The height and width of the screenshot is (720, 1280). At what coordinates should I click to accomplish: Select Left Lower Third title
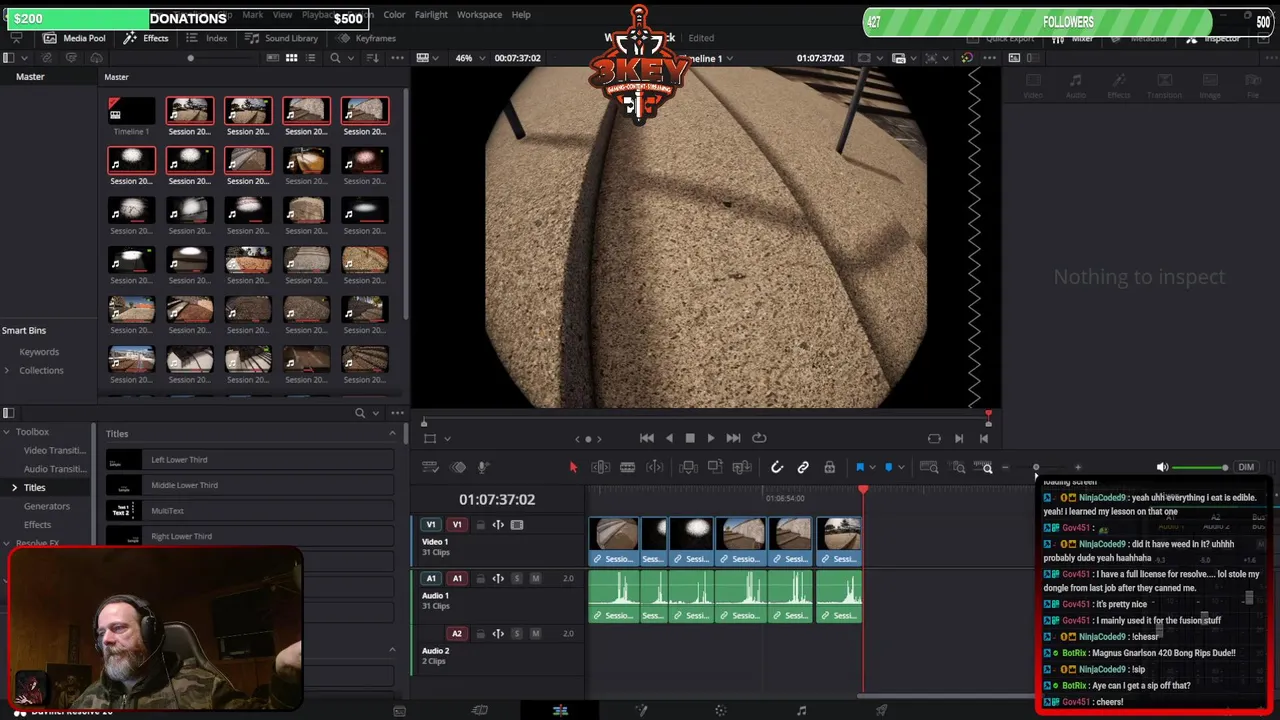tap(250, 460)
